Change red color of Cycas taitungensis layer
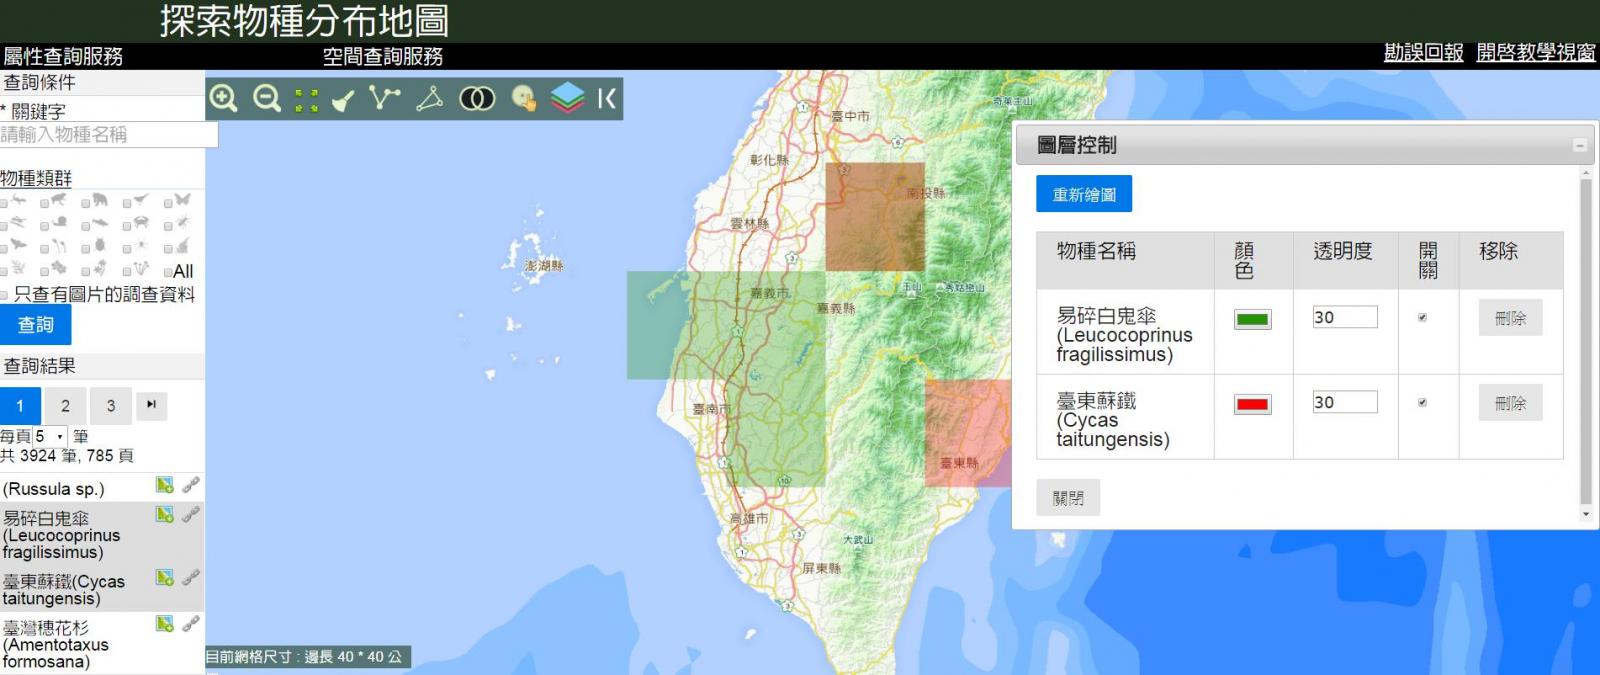This screenshot has width=1600, height=675. coord(1252,405)
